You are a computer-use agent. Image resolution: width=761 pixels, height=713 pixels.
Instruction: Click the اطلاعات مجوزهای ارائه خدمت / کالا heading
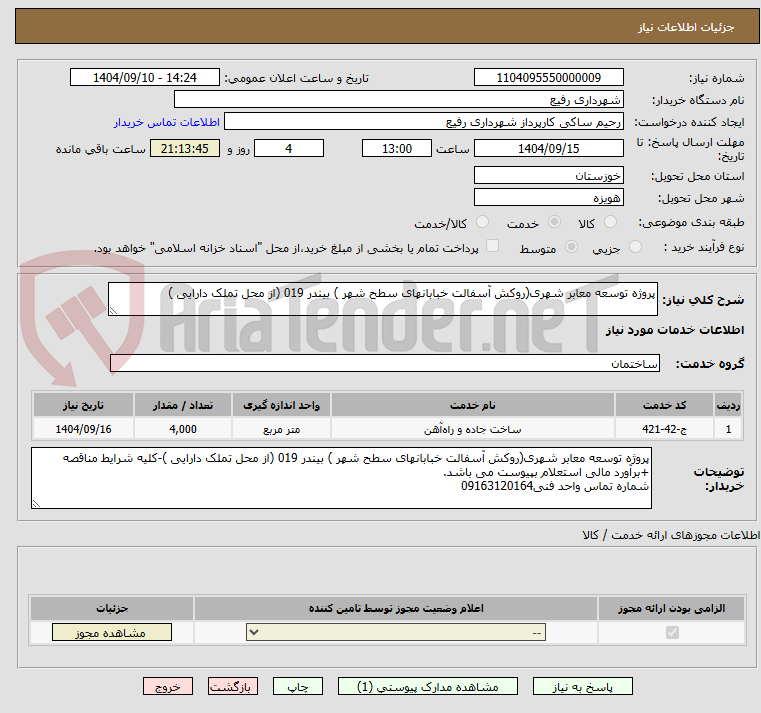pyautogui.click(x=671, y=535)
